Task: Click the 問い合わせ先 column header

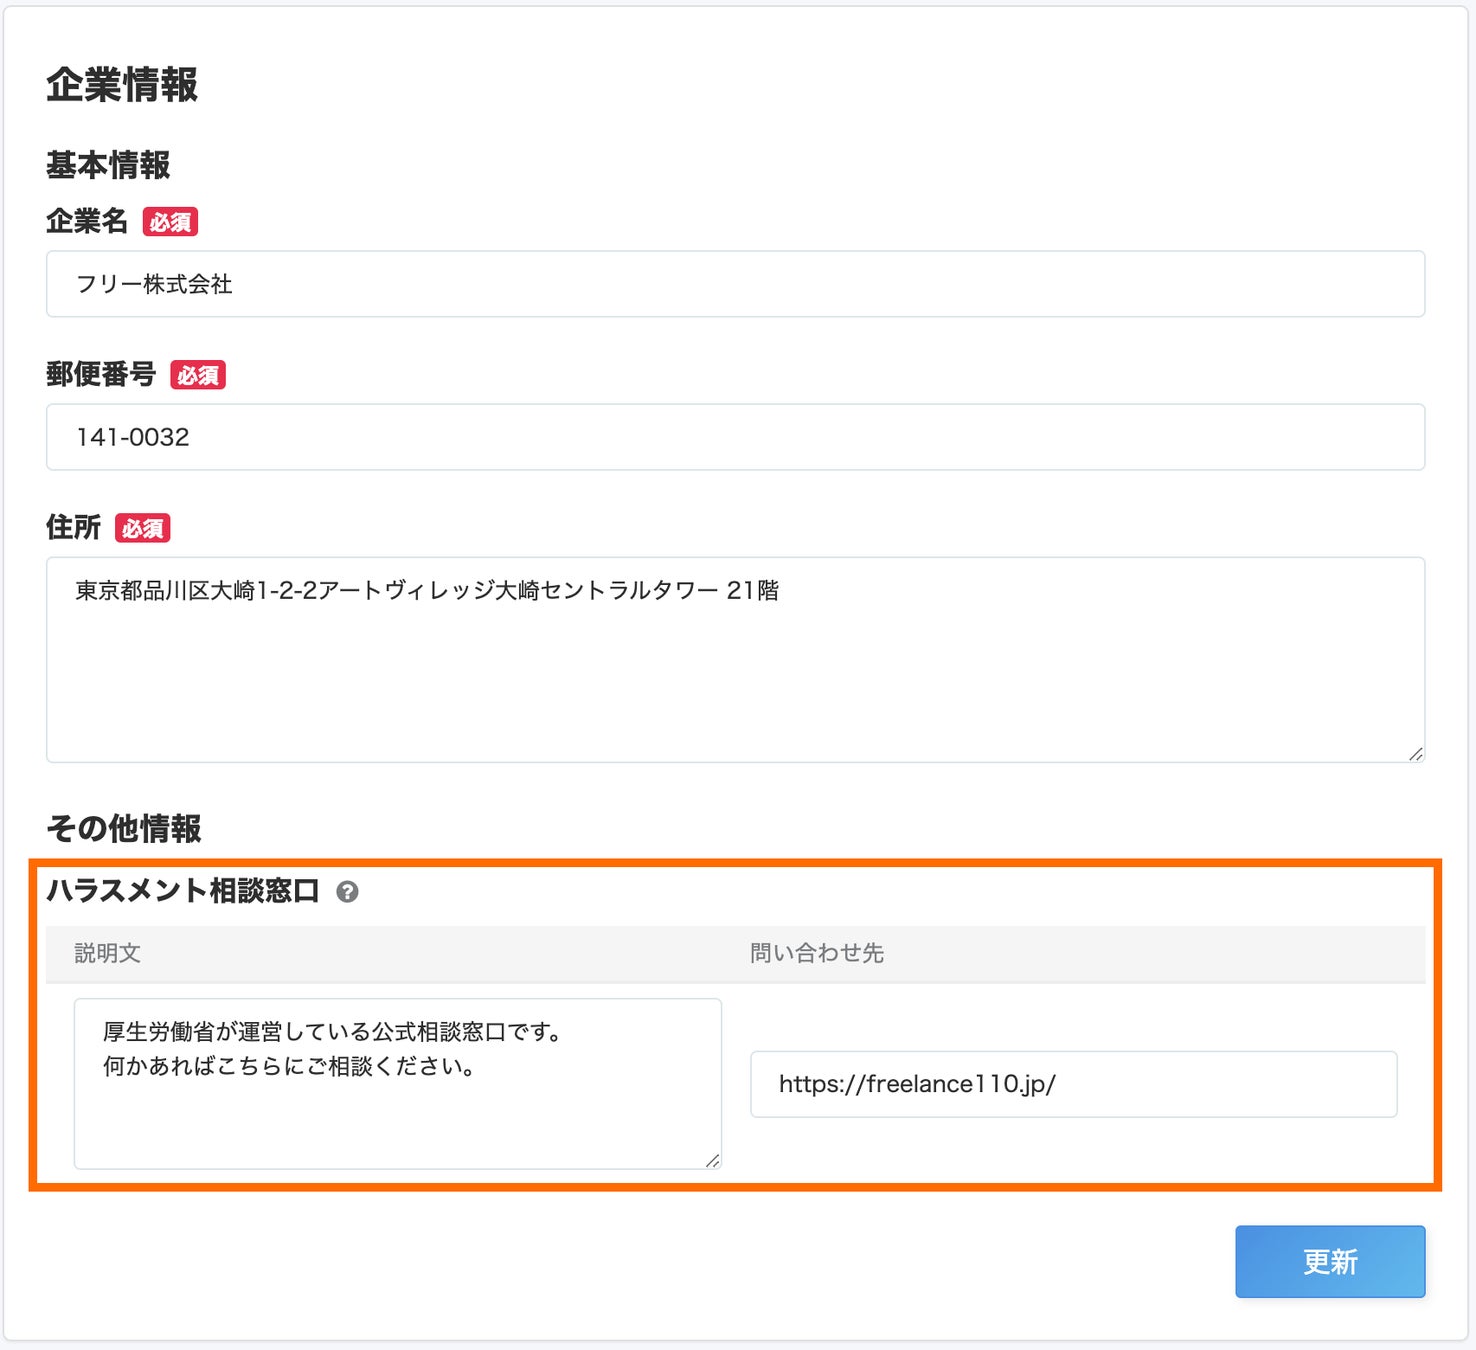Action: [817, 953]
